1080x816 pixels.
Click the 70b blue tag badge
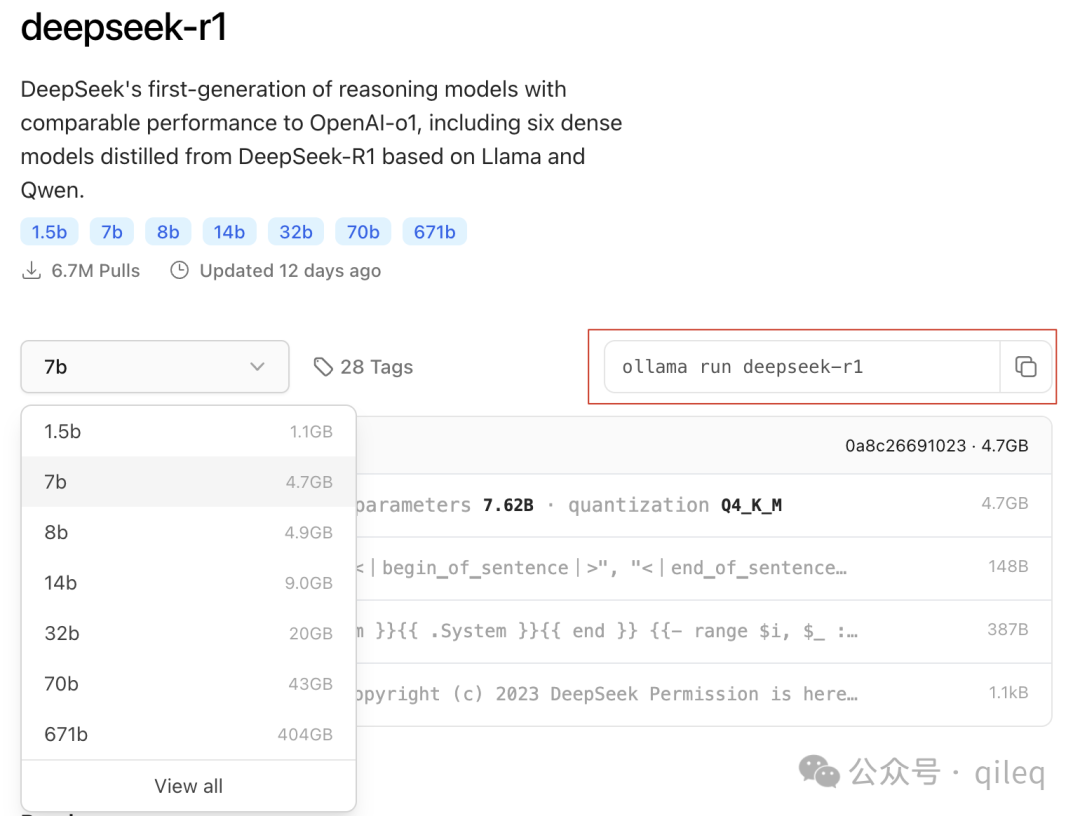pos(363,232)
